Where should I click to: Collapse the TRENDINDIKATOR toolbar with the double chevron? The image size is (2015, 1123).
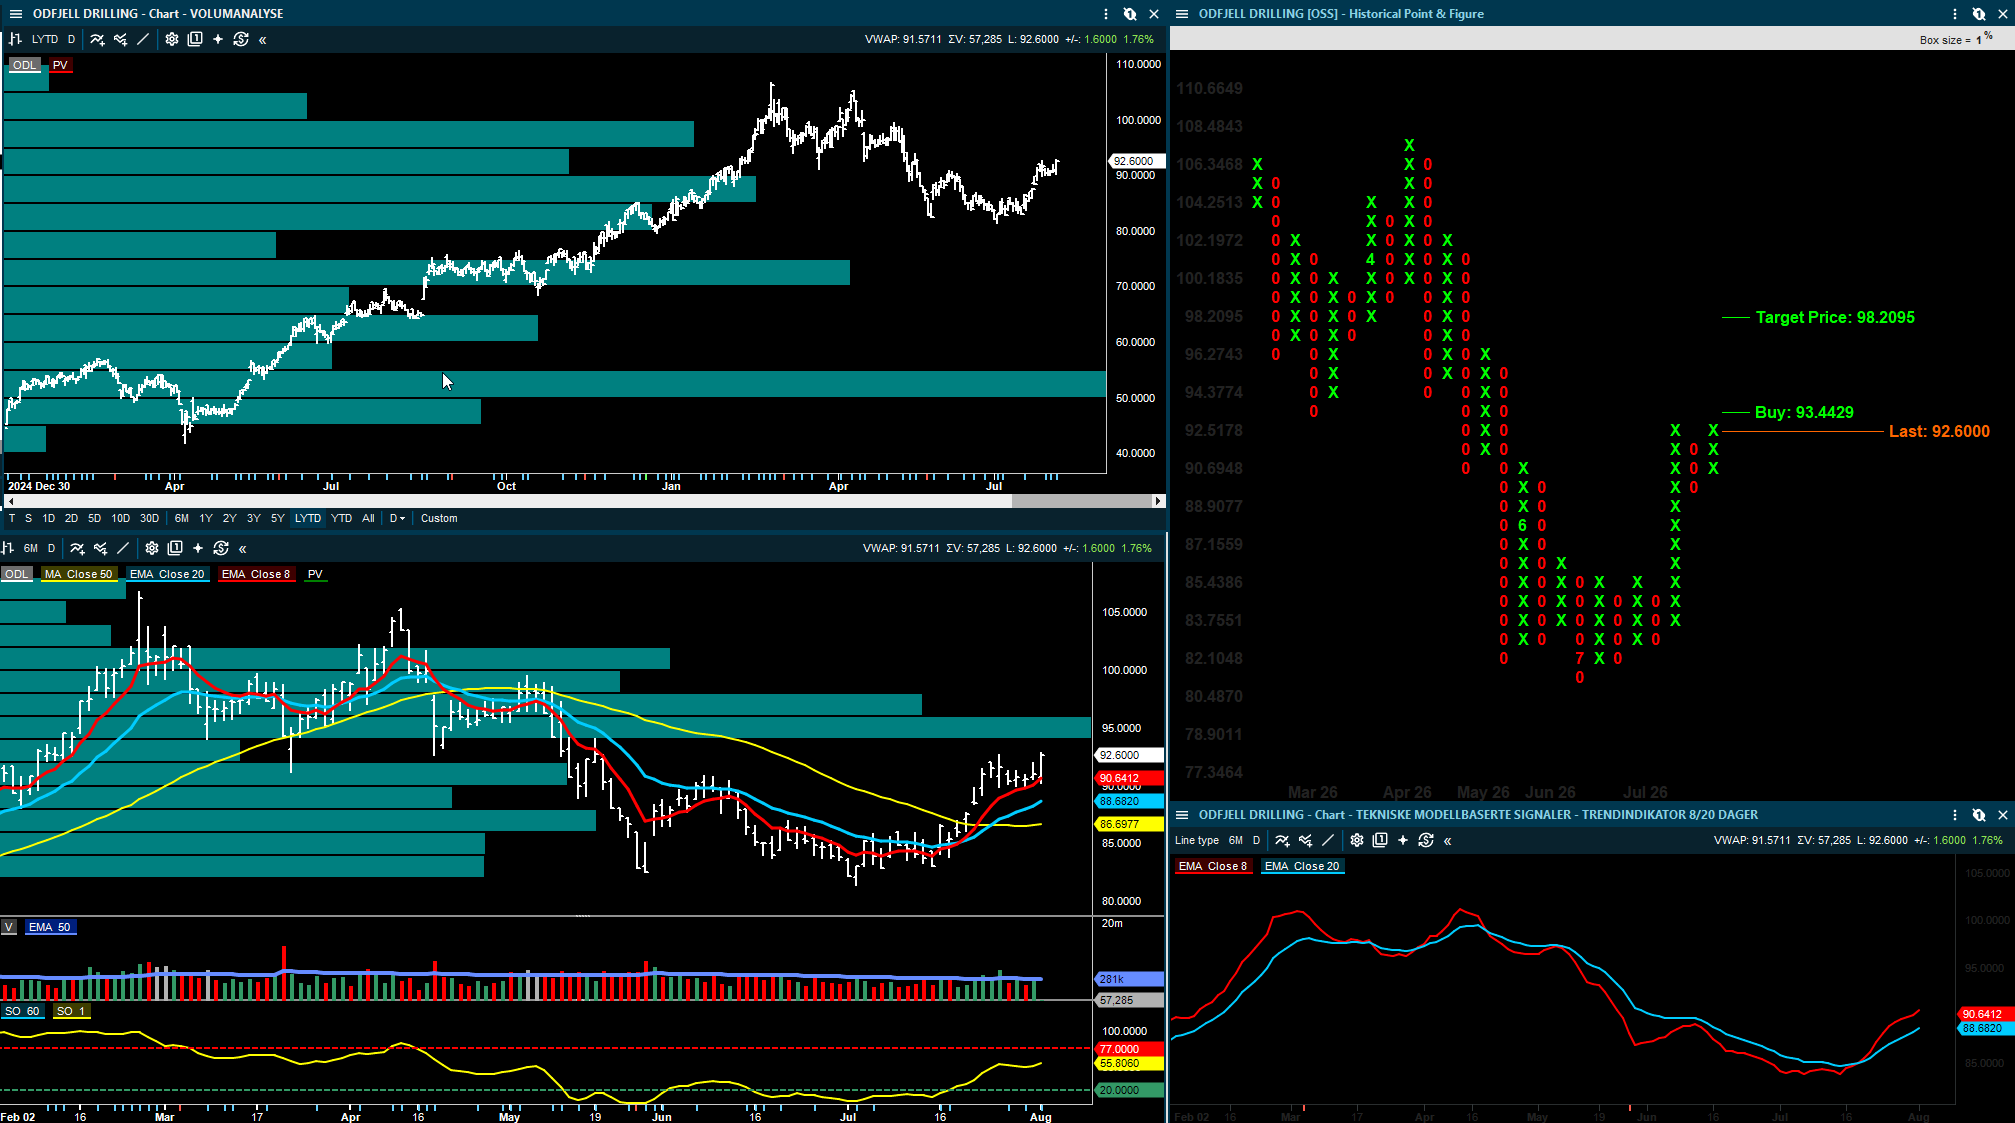click(x=1448, y=841)
